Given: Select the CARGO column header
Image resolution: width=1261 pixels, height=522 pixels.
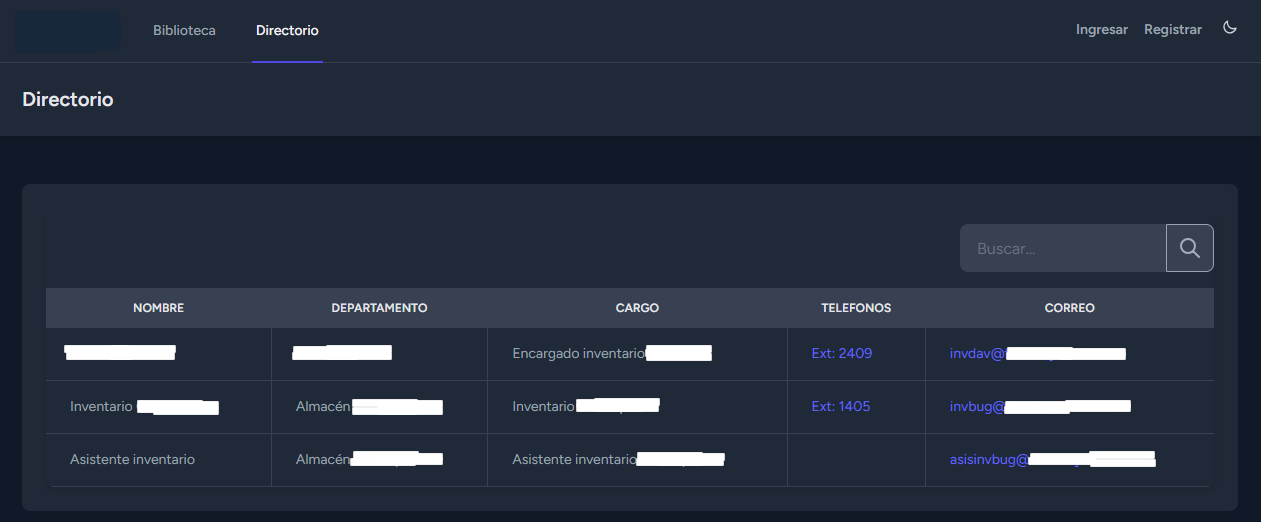Looking at the screenshot, I should (x=637, y=308).
